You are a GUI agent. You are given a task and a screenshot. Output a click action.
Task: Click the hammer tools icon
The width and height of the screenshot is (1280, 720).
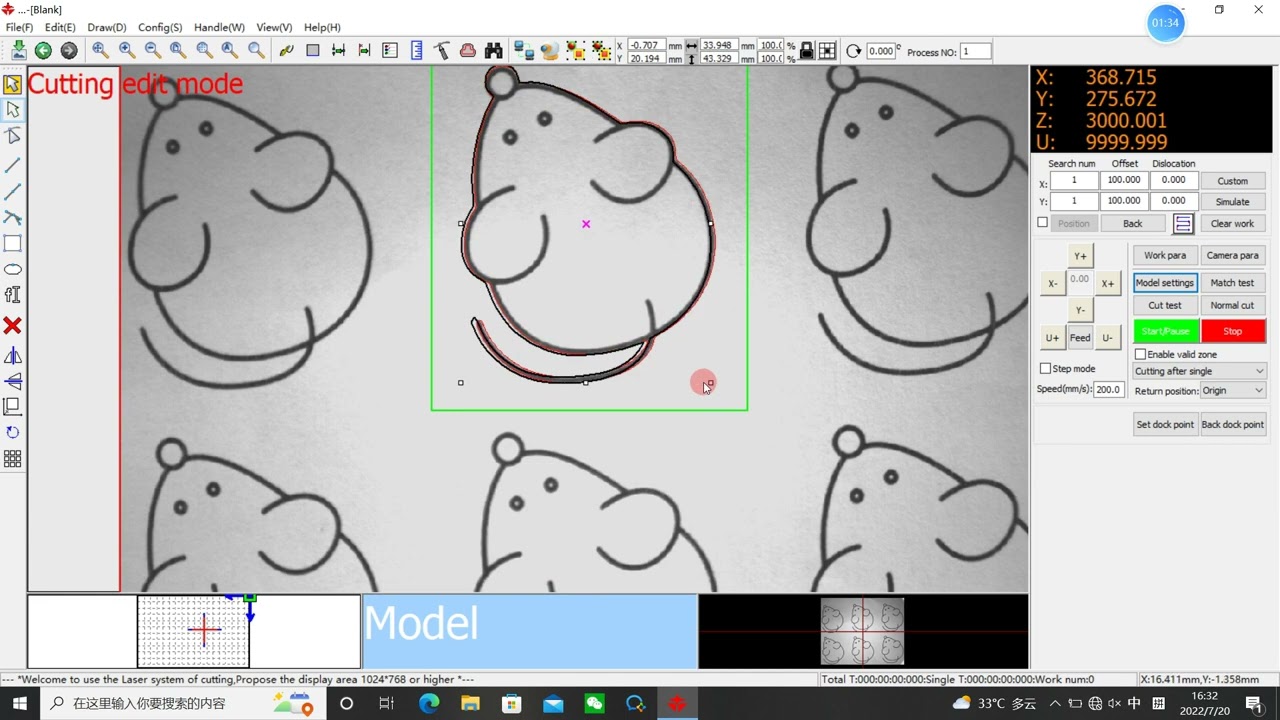click(x=441, y=50)
